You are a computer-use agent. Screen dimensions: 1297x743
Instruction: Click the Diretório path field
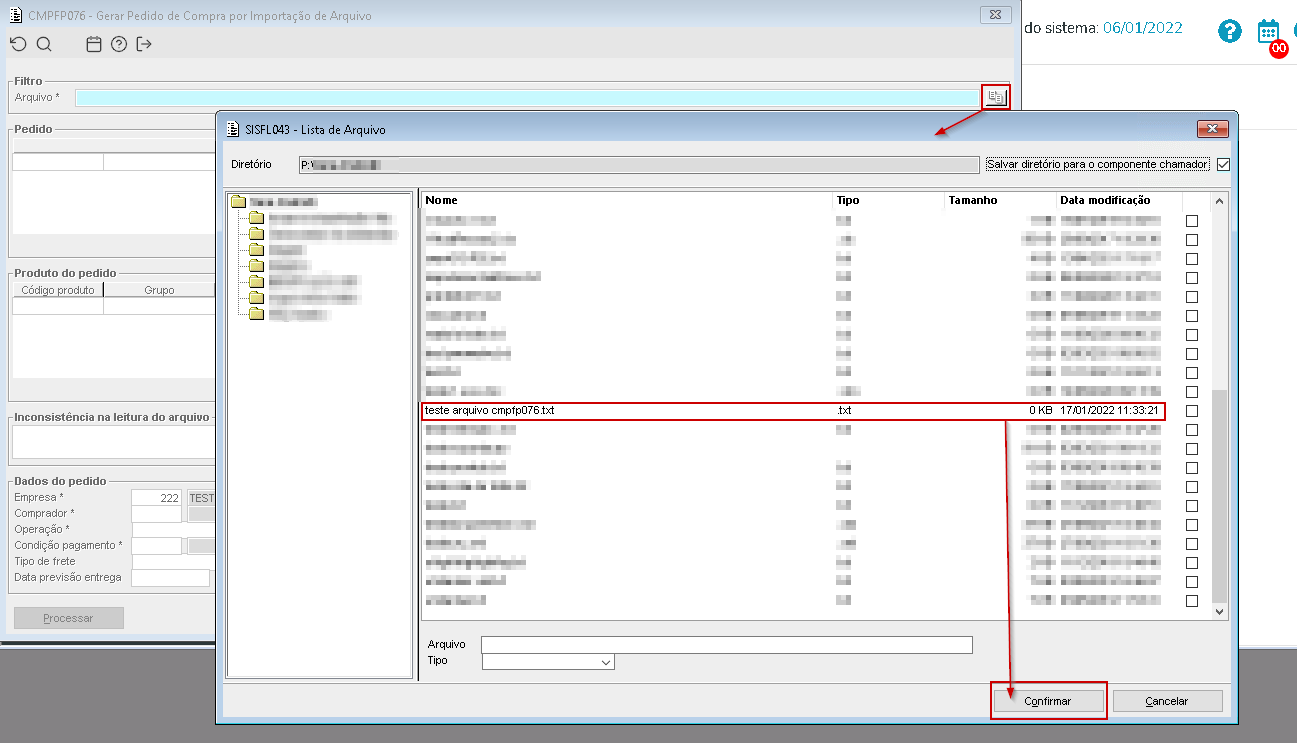coord(639,164)
